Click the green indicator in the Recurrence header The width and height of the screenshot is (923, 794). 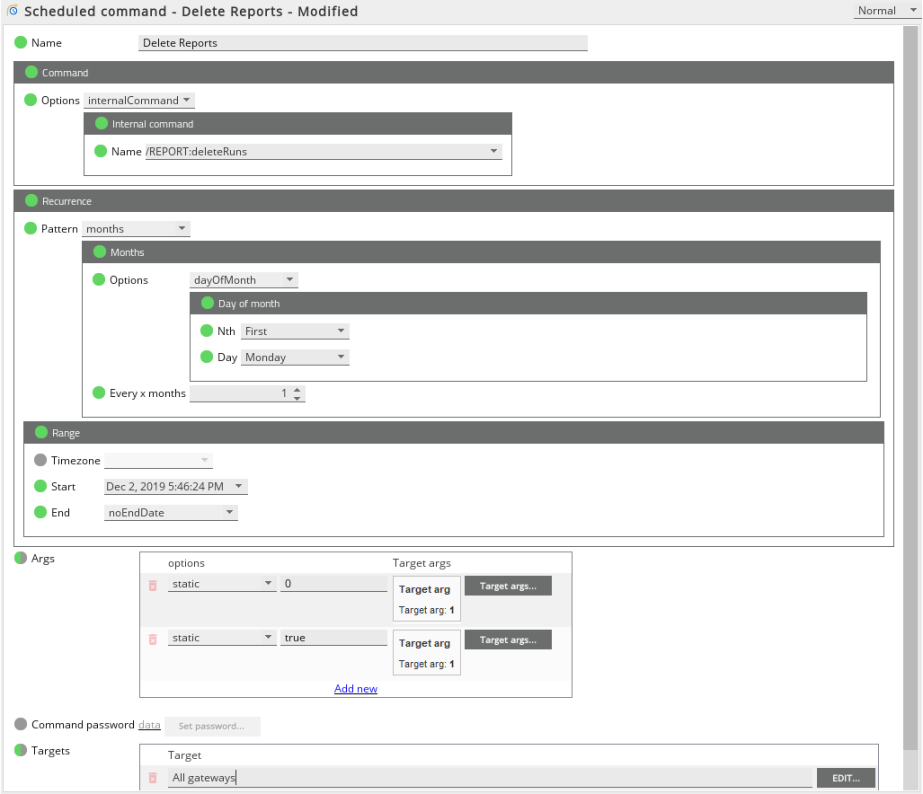point(31,201)
